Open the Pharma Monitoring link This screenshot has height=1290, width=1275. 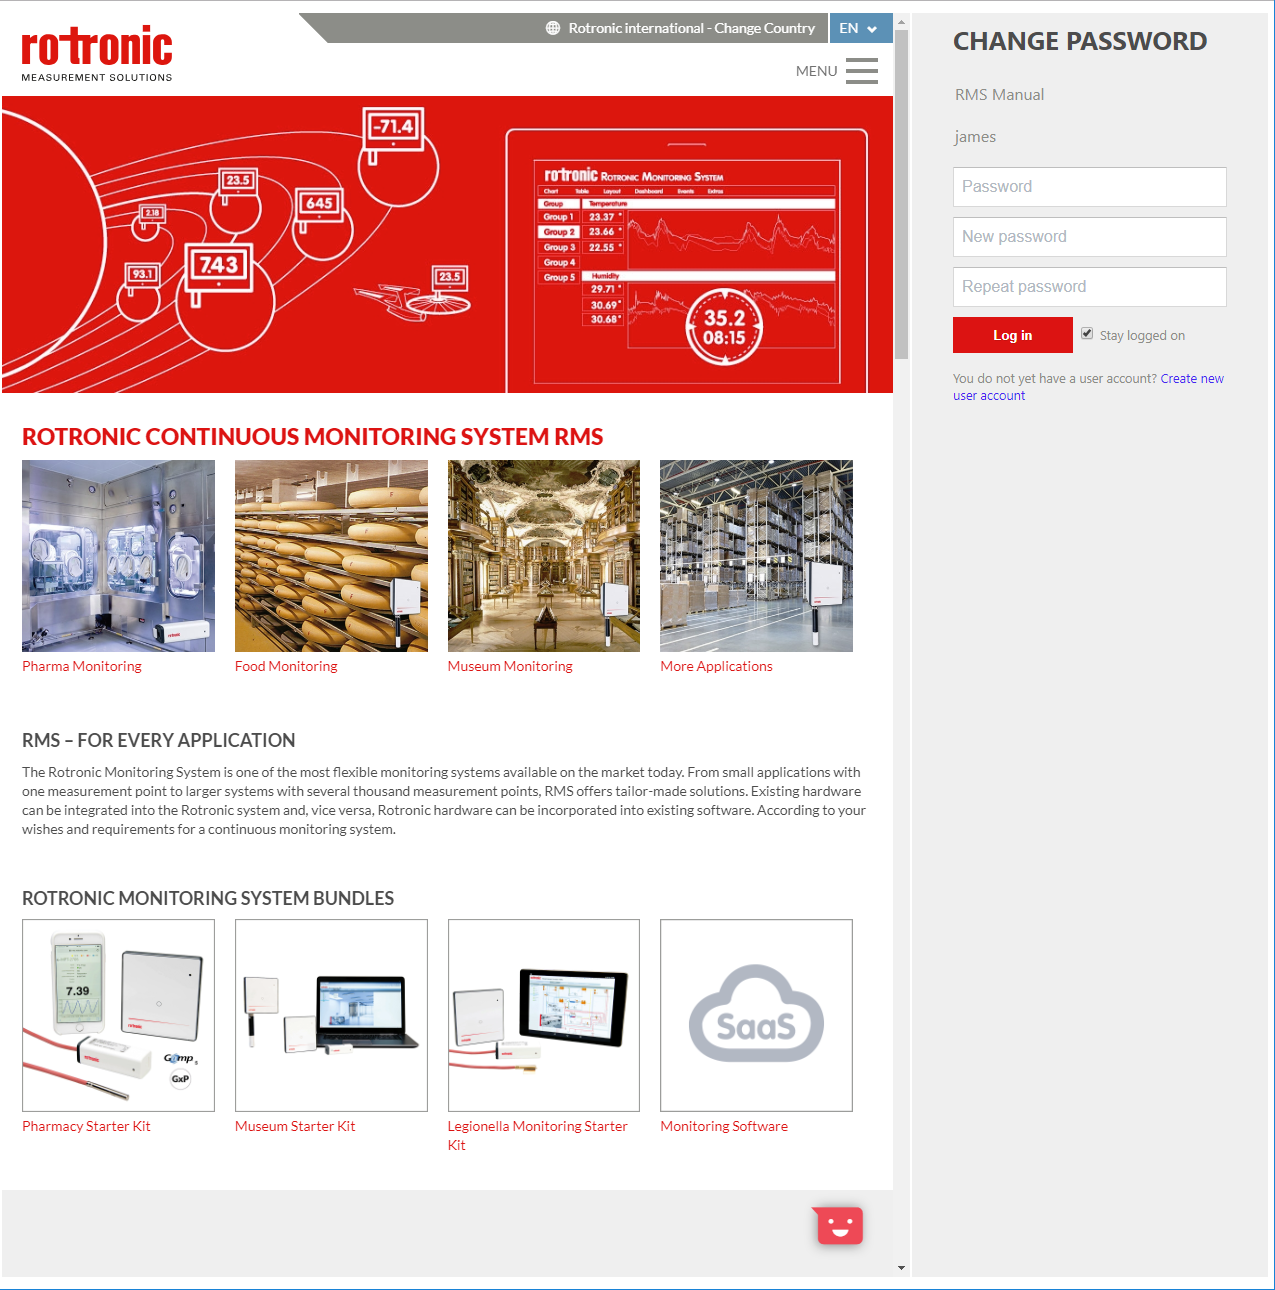(82, 666)
